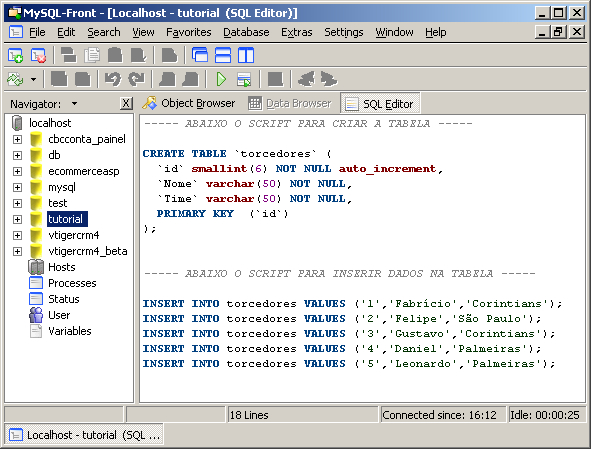Screen dimensions: 591x449
Task: Tile windows vertically via the toolbar icon
Action: point(246,55)
